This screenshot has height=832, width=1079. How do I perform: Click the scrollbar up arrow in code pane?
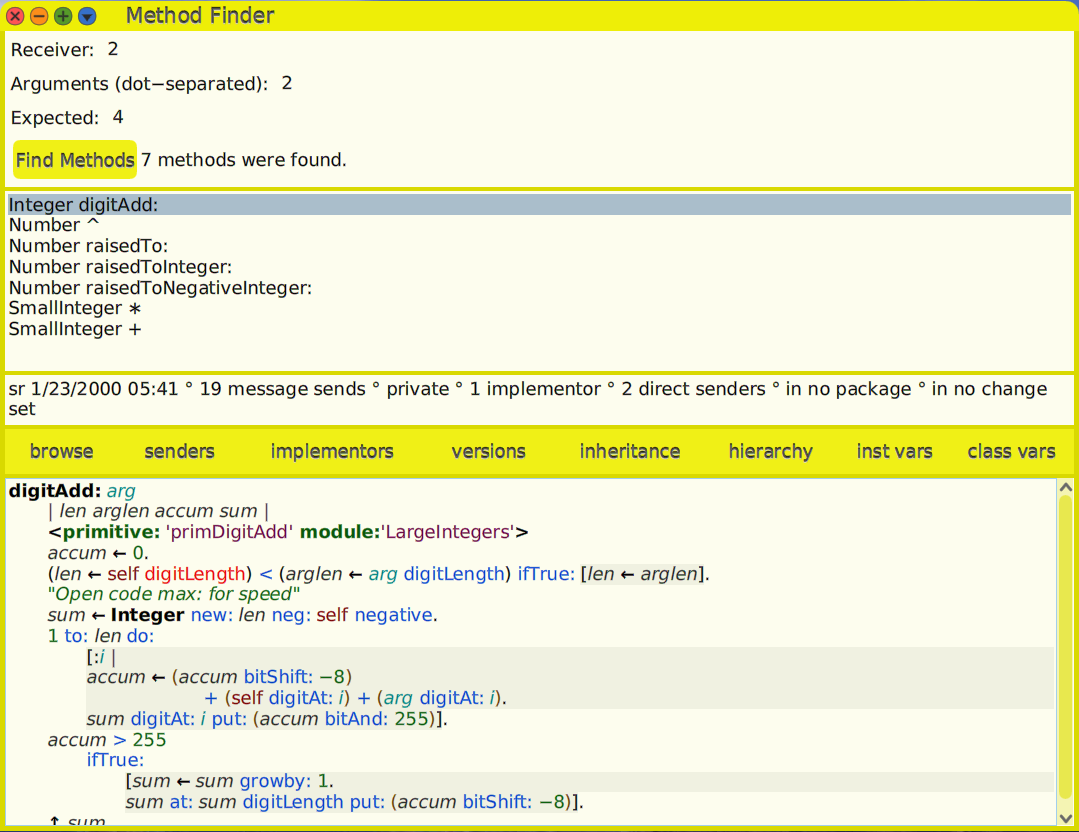(x=1066, y=486)
